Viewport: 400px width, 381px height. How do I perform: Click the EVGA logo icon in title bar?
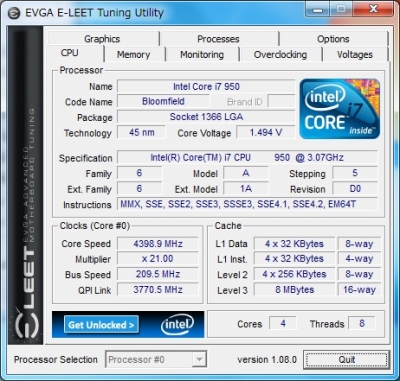tap(14, 13)
